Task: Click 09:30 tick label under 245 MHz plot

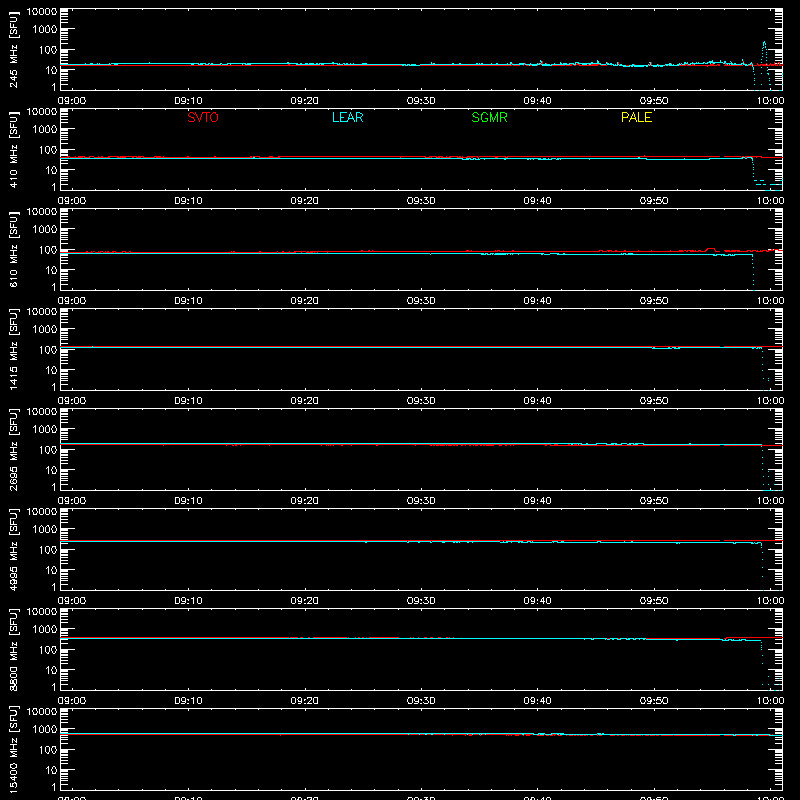Action: tap(421, 101)
